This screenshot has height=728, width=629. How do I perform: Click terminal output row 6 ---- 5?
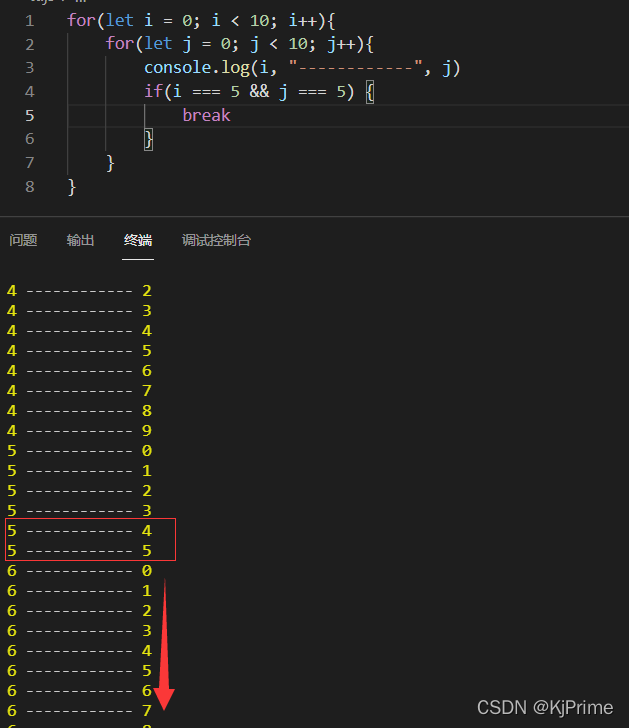(79, 671)
